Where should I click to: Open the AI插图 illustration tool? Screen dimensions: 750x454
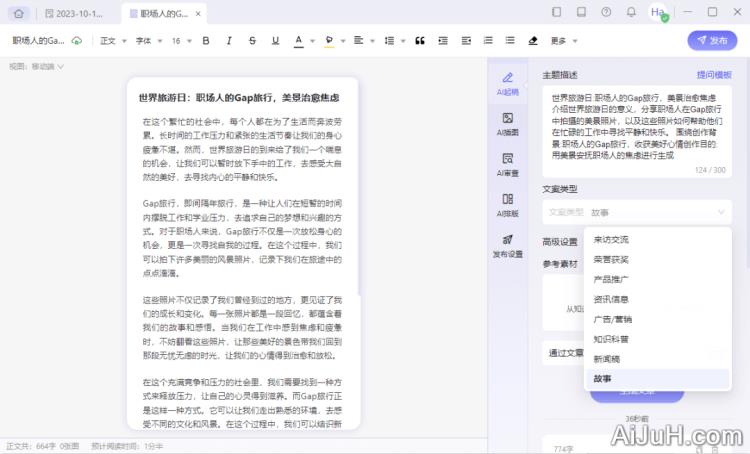click(507, 124)
